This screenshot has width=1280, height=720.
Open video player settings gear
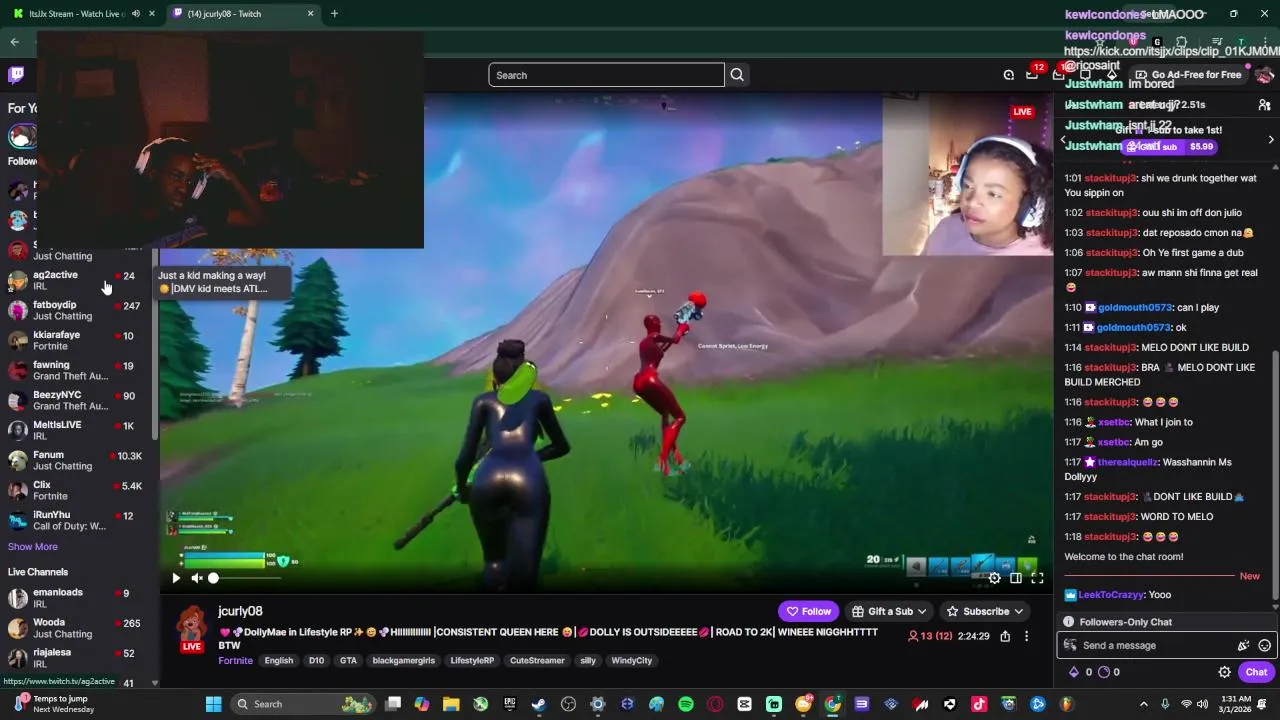click(994, 578)
